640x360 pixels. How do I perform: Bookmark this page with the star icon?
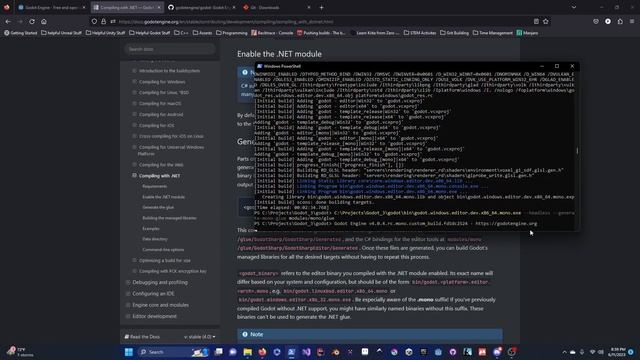click(546, 22)
